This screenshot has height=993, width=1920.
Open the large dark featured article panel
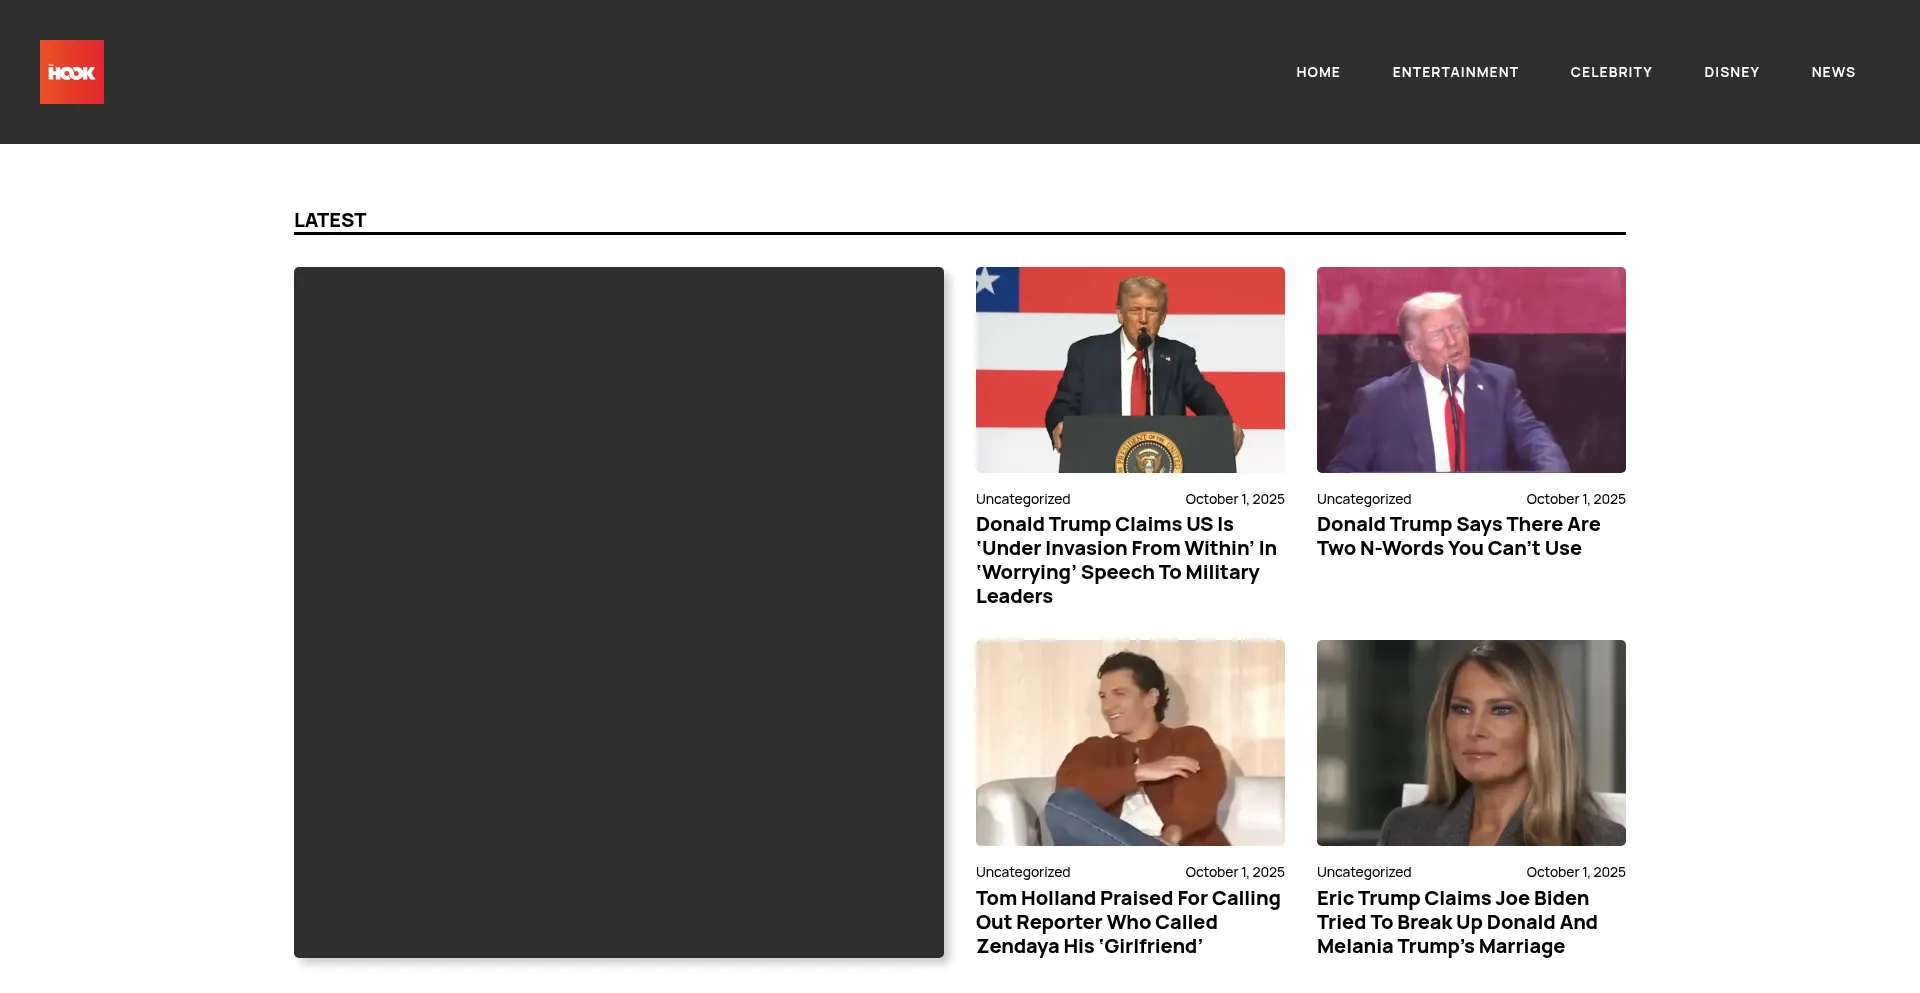[x=618, y=612]
